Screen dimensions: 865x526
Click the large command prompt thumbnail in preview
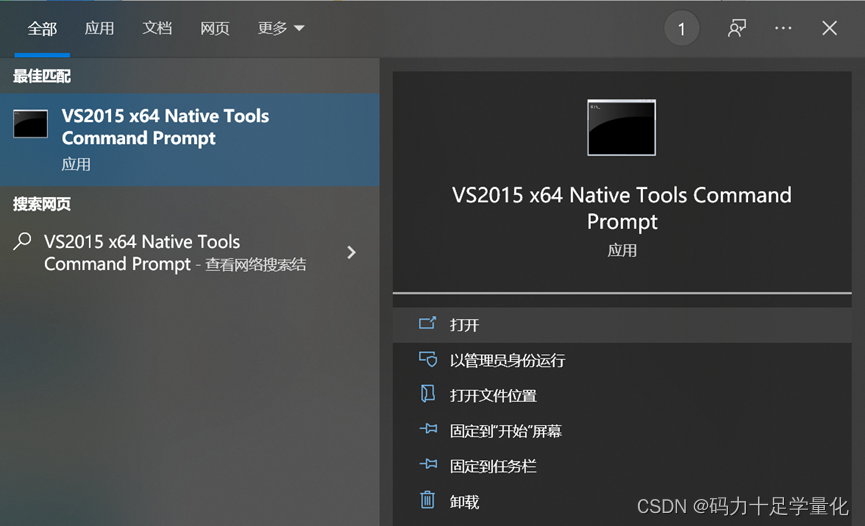pyautogui.click(x=622, y=127)
